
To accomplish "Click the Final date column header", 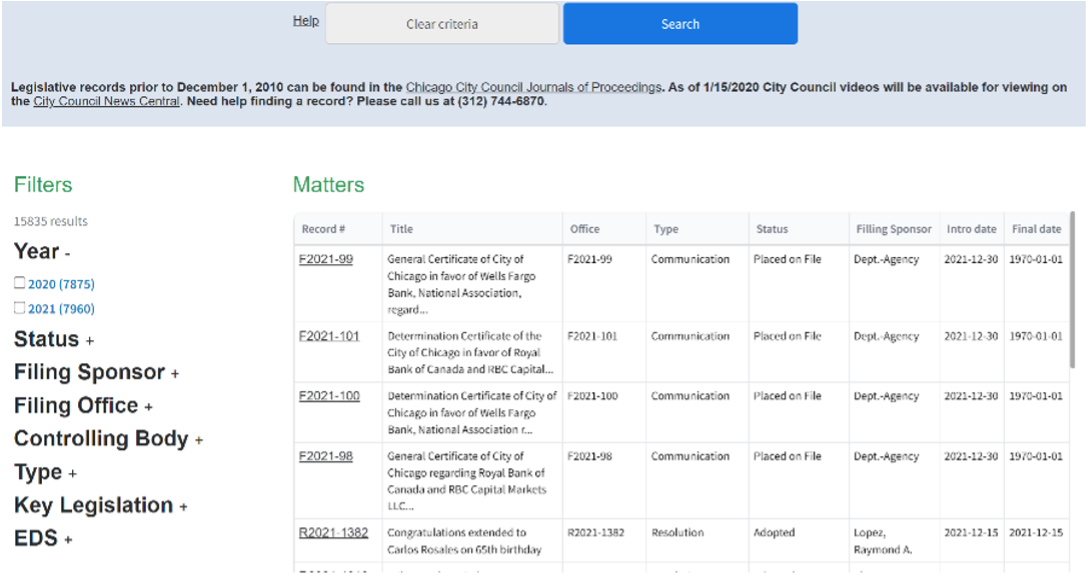I will (x=1036, y=229).
